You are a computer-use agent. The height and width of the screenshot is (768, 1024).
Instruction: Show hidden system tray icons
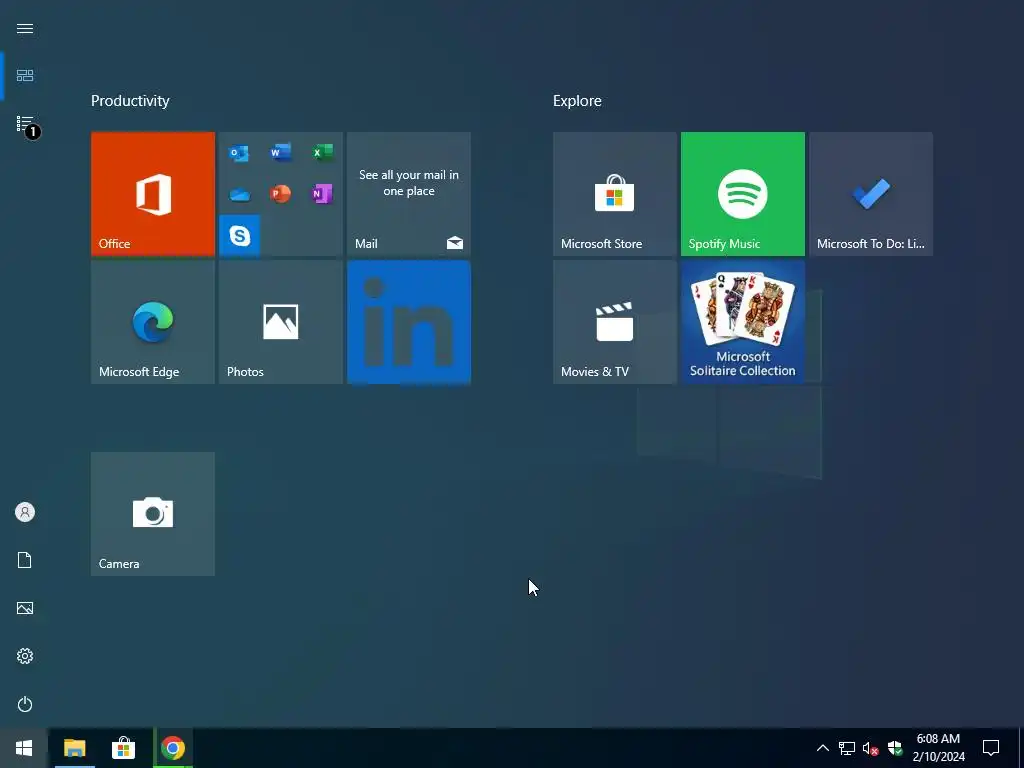click(x=823, y=748)
